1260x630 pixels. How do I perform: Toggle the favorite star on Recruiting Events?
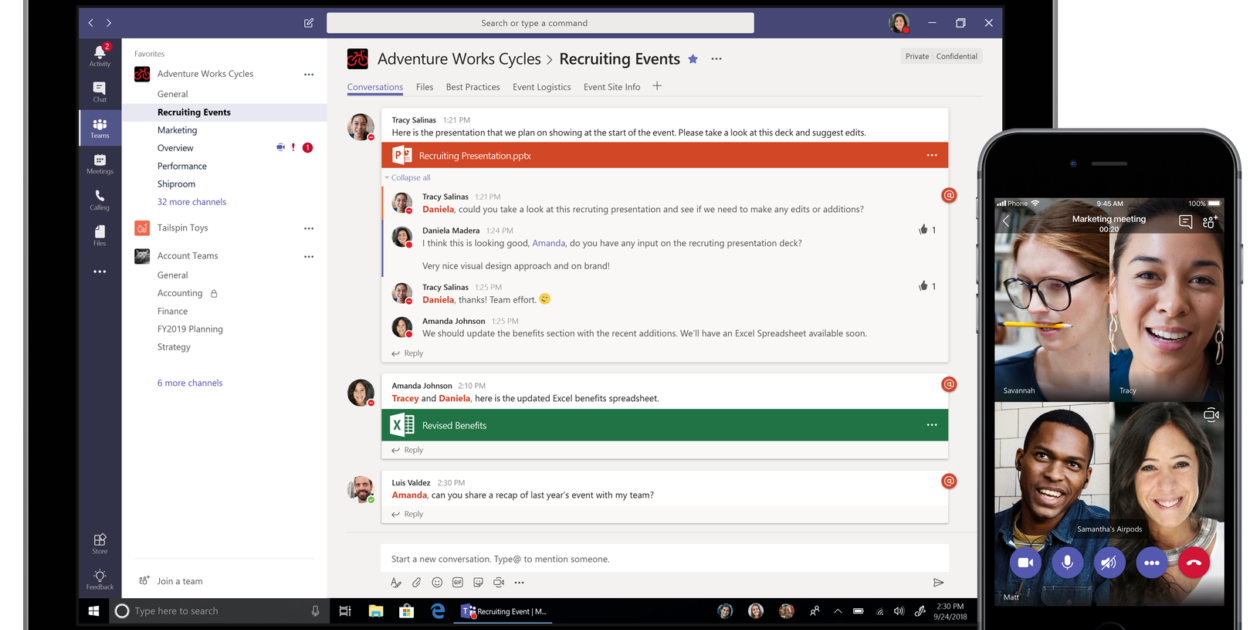click(692, 59)
